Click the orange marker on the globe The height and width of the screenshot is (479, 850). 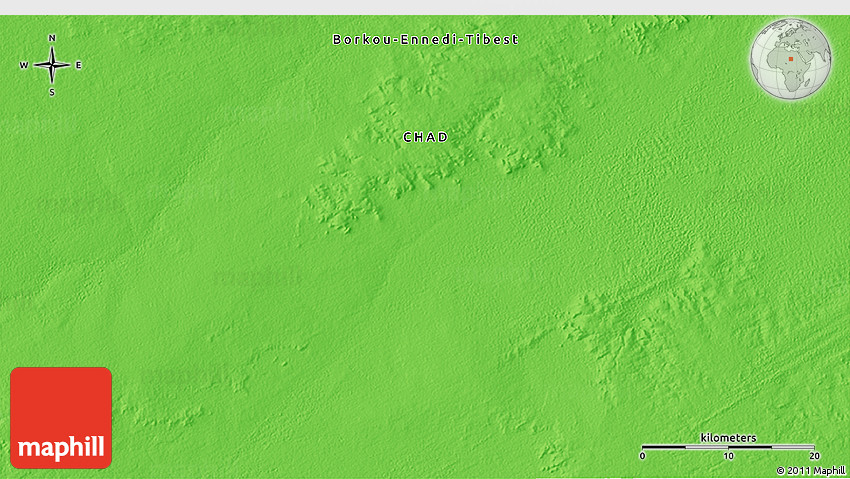tap(791, 59)
